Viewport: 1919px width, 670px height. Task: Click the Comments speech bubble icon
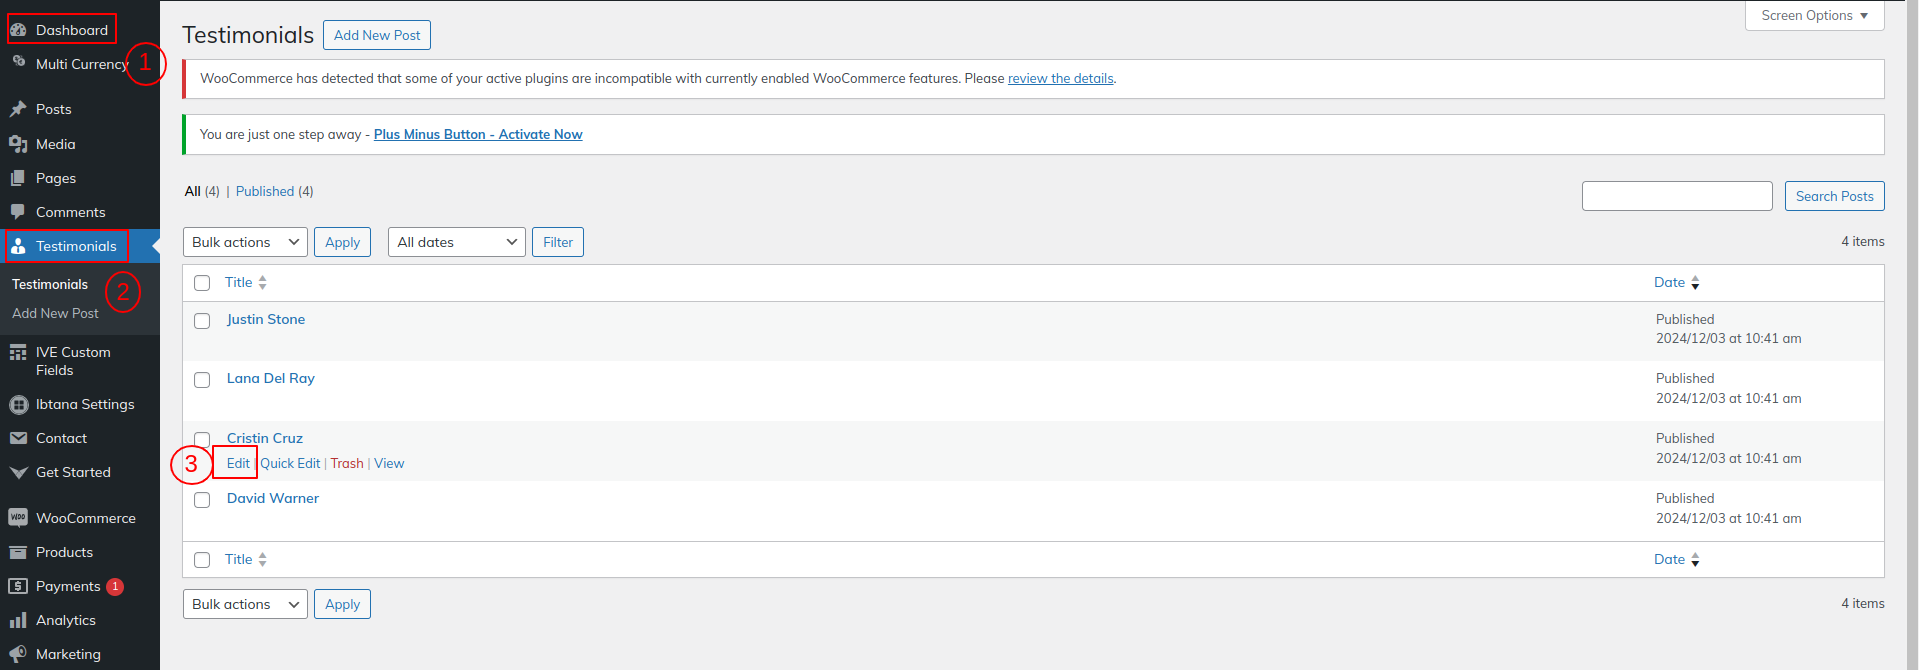tap(18, 212)
